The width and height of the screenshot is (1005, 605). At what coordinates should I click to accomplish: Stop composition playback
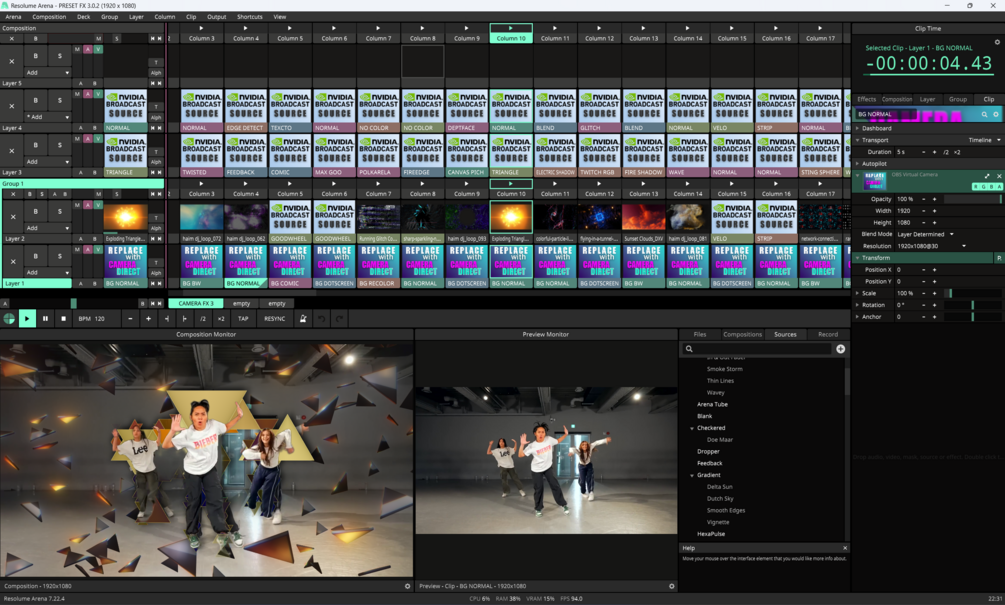click(63, 318)
